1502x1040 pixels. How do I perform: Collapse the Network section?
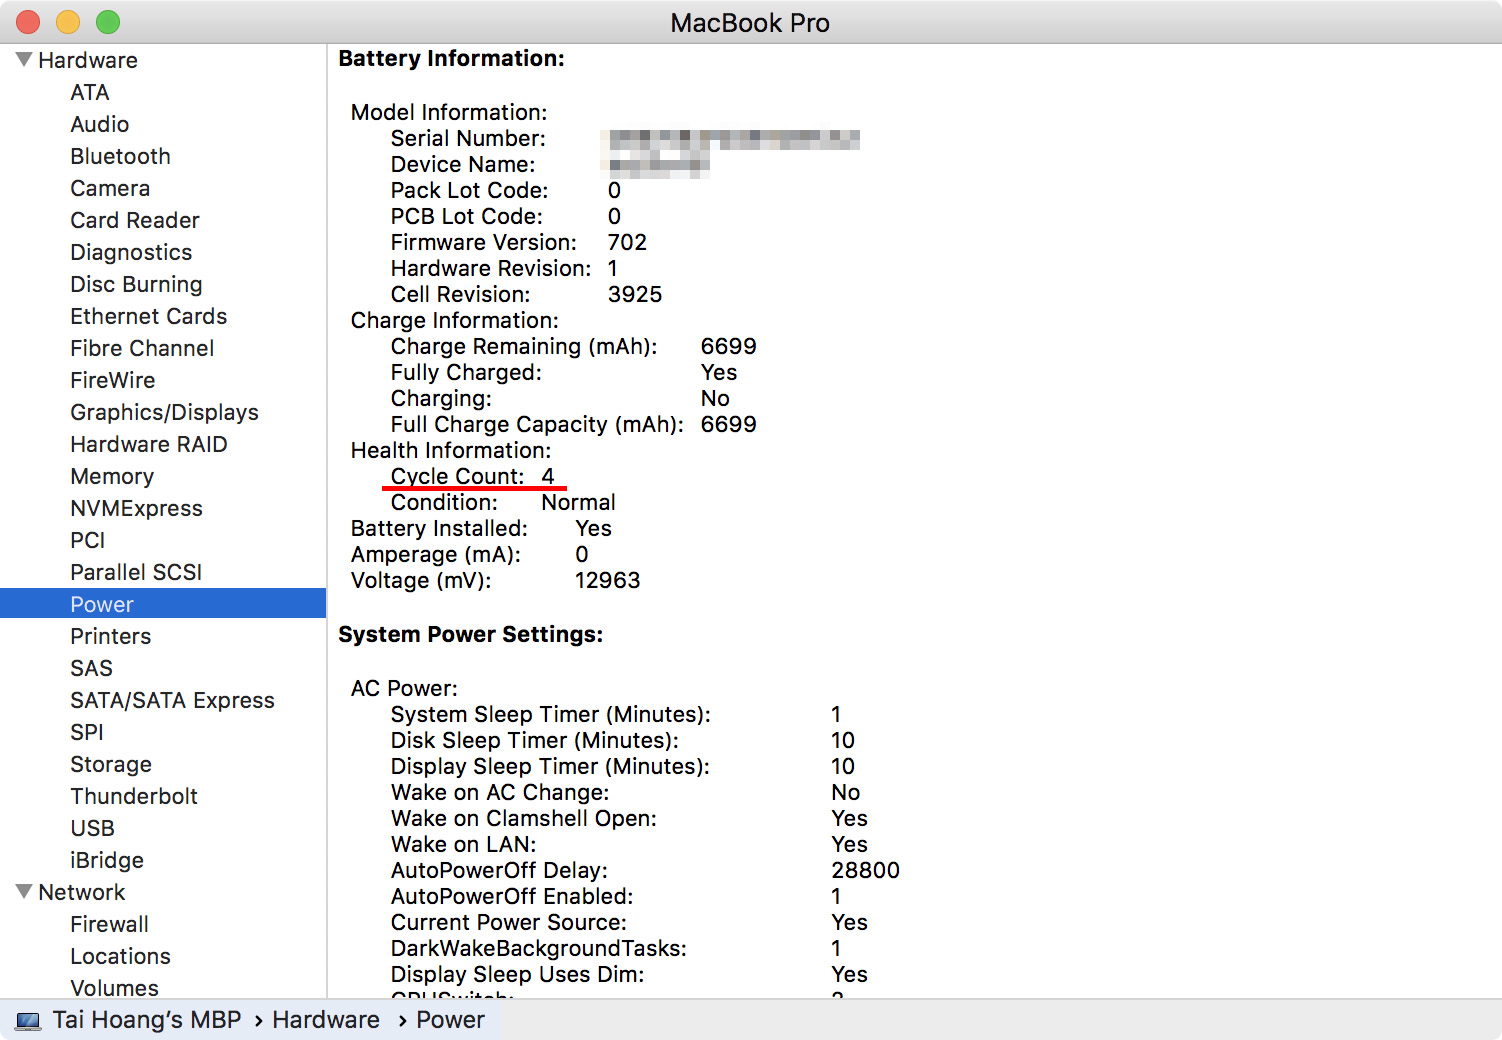tap(23, 892)
